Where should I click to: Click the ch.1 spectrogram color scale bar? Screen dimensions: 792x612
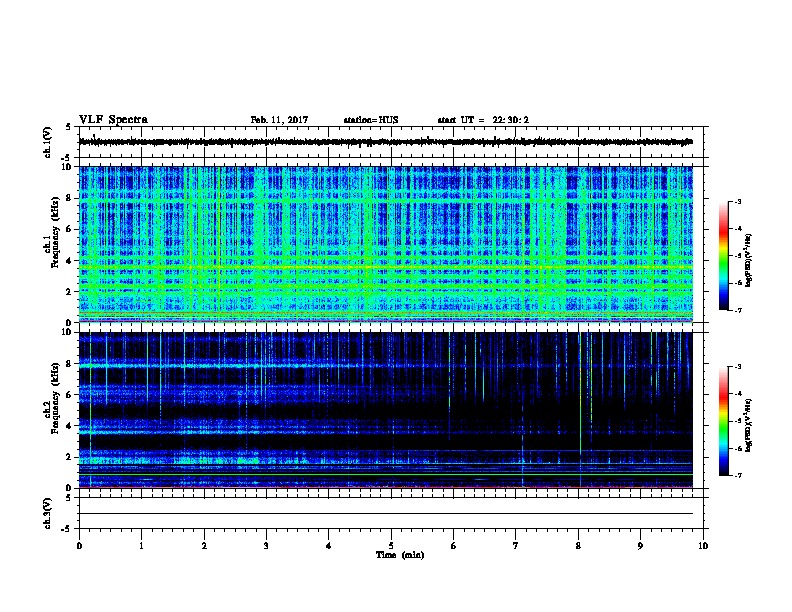[x=724, y=256]
